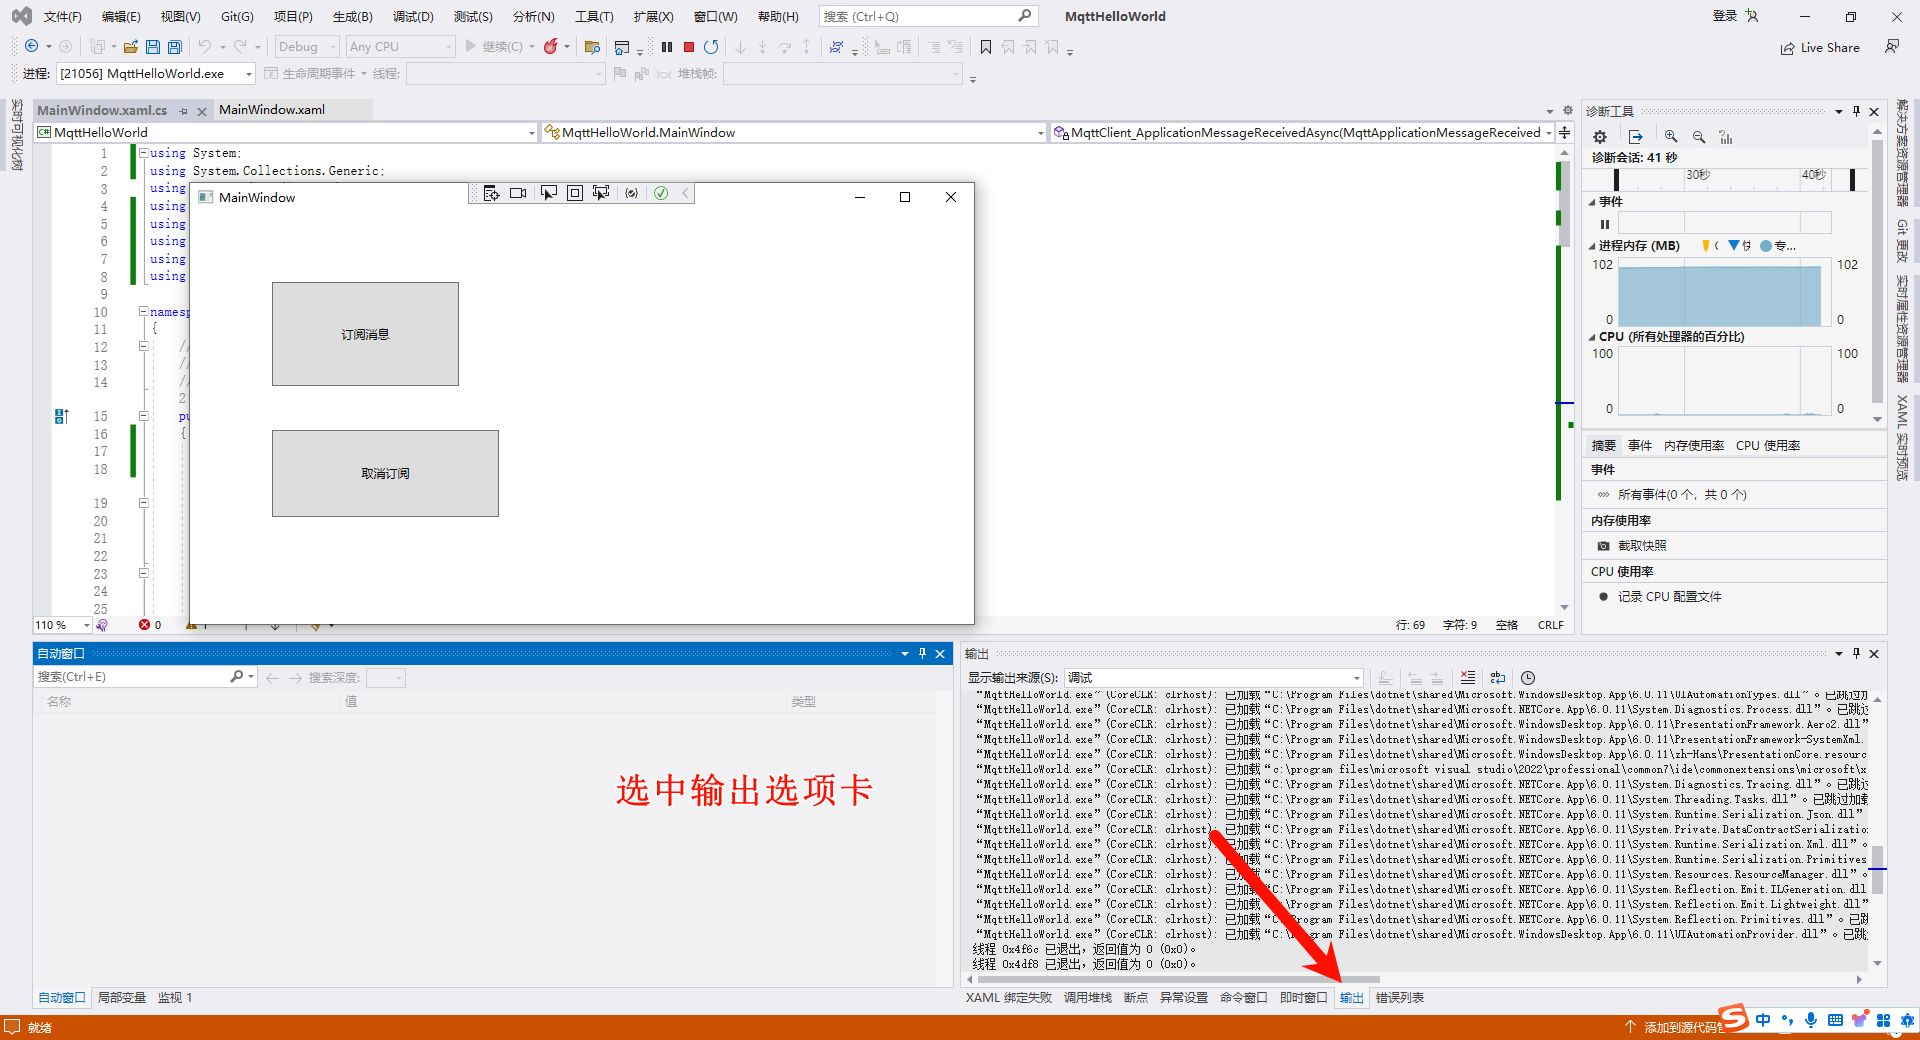Click the camera icon next to 截取快照

tap(1604, 545)
